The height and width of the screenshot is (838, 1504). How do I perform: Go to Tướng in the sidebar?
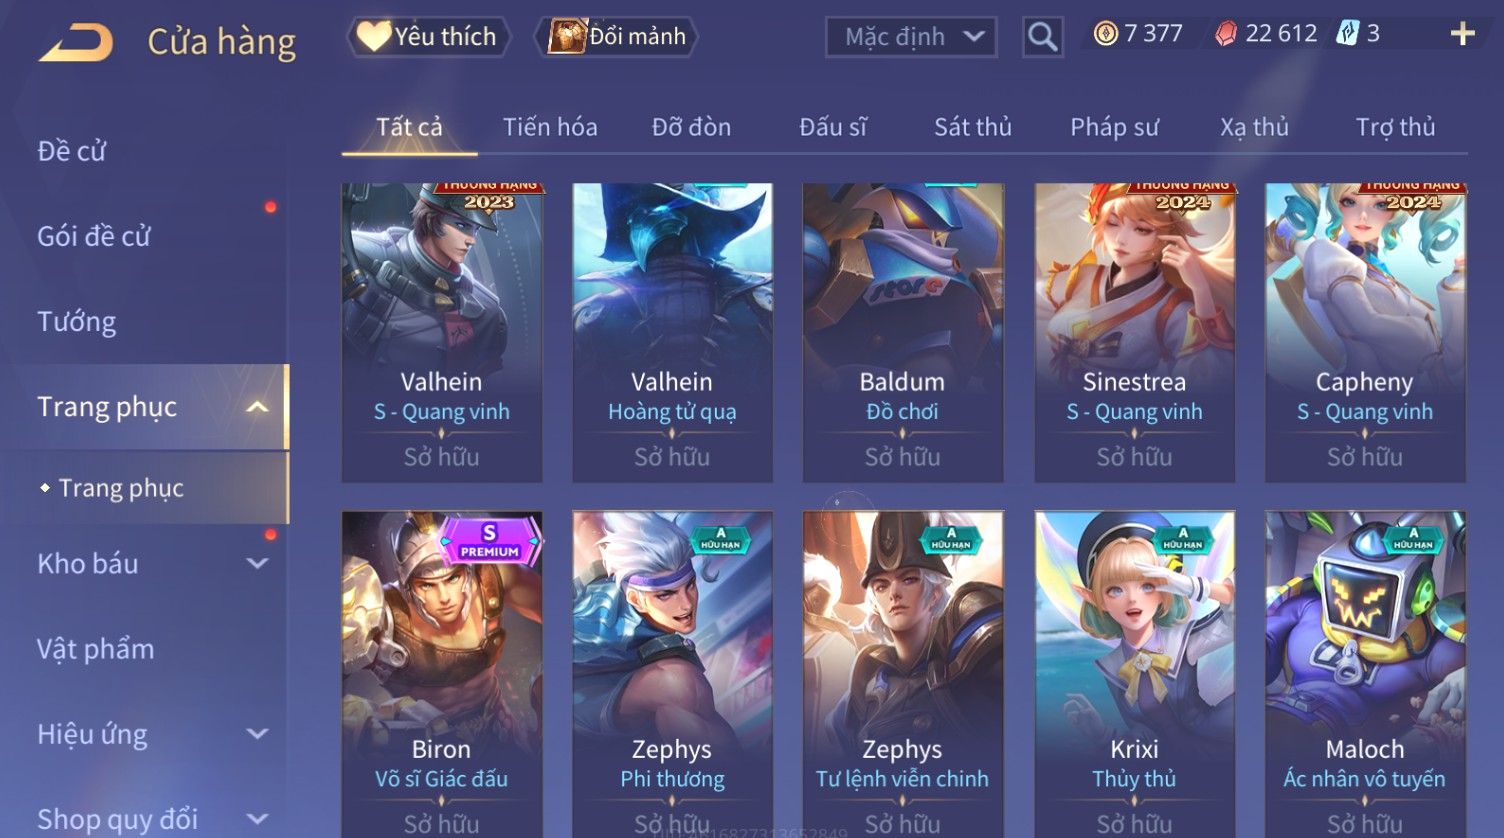(77, 322)
